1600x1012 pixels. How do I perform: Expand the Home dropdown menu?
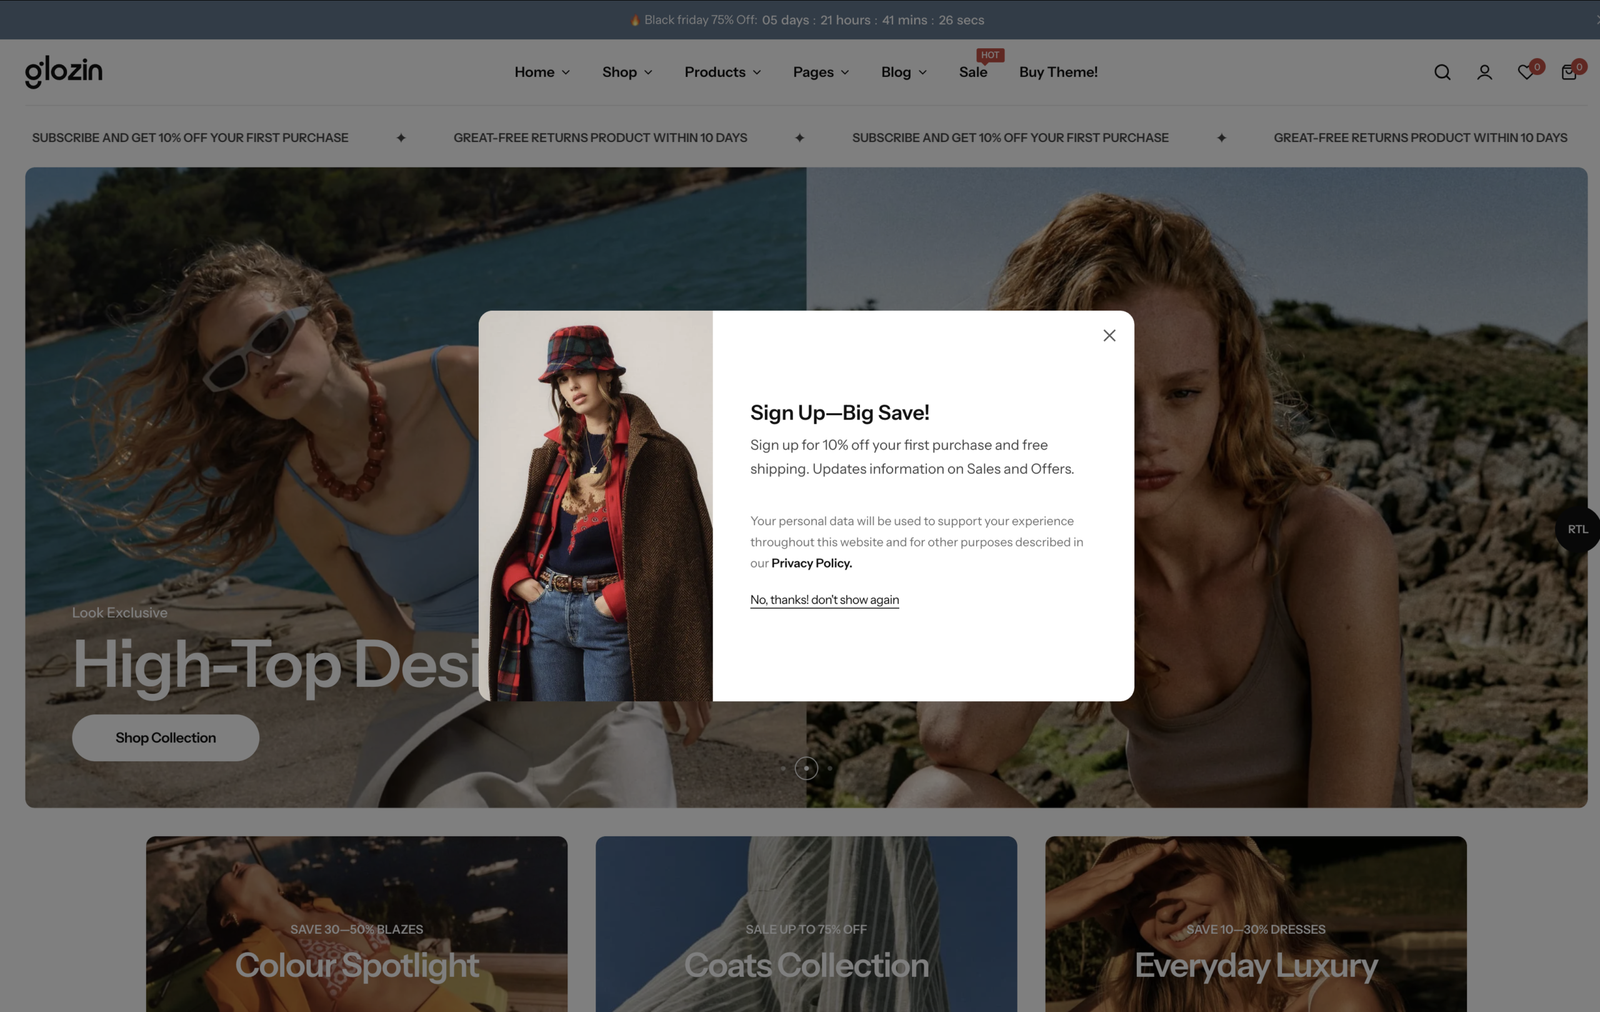(x=542, y=72)
